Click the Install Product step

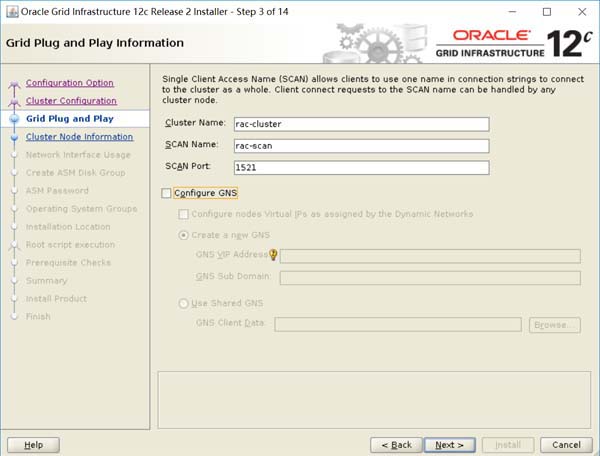click(x=56, y=298)
